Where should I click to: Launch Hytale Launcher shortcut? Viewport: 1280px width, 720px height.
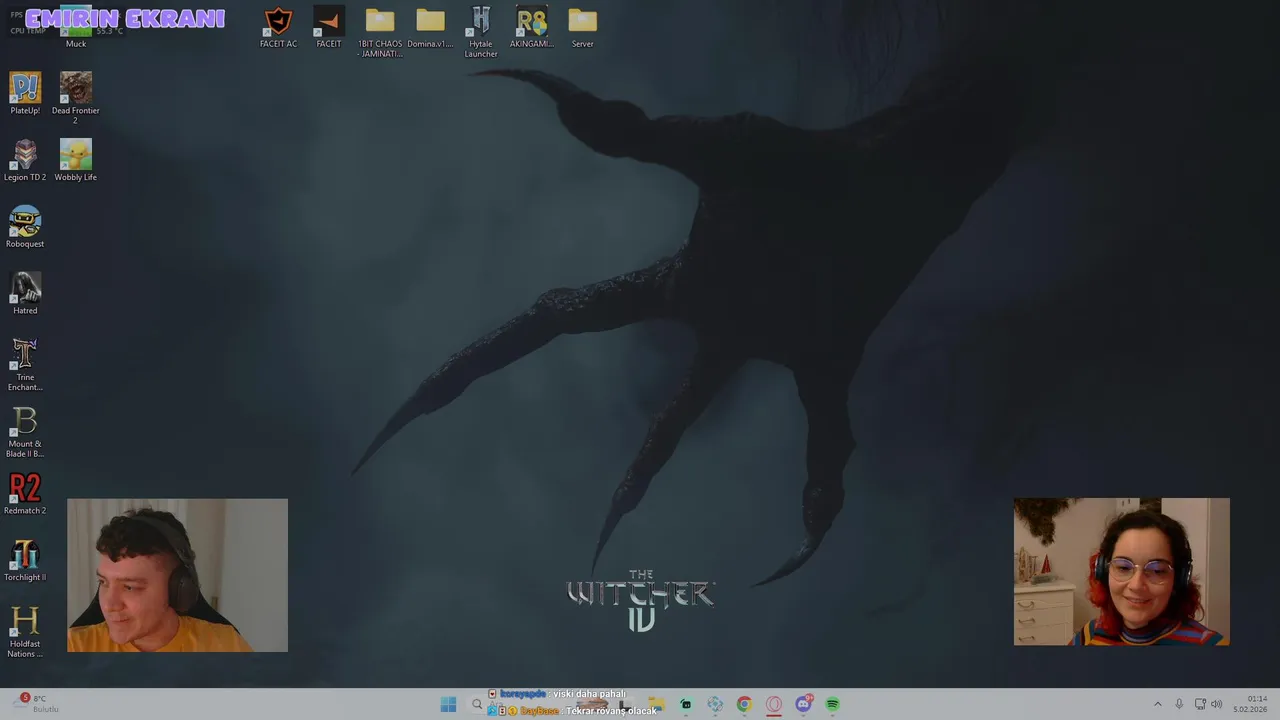(x=481, y=32)
